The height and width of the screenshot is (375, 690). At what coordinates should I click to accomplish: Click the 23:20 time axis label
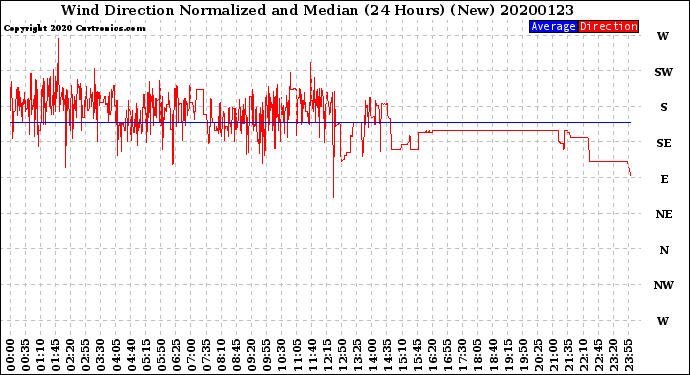[613, 355]
